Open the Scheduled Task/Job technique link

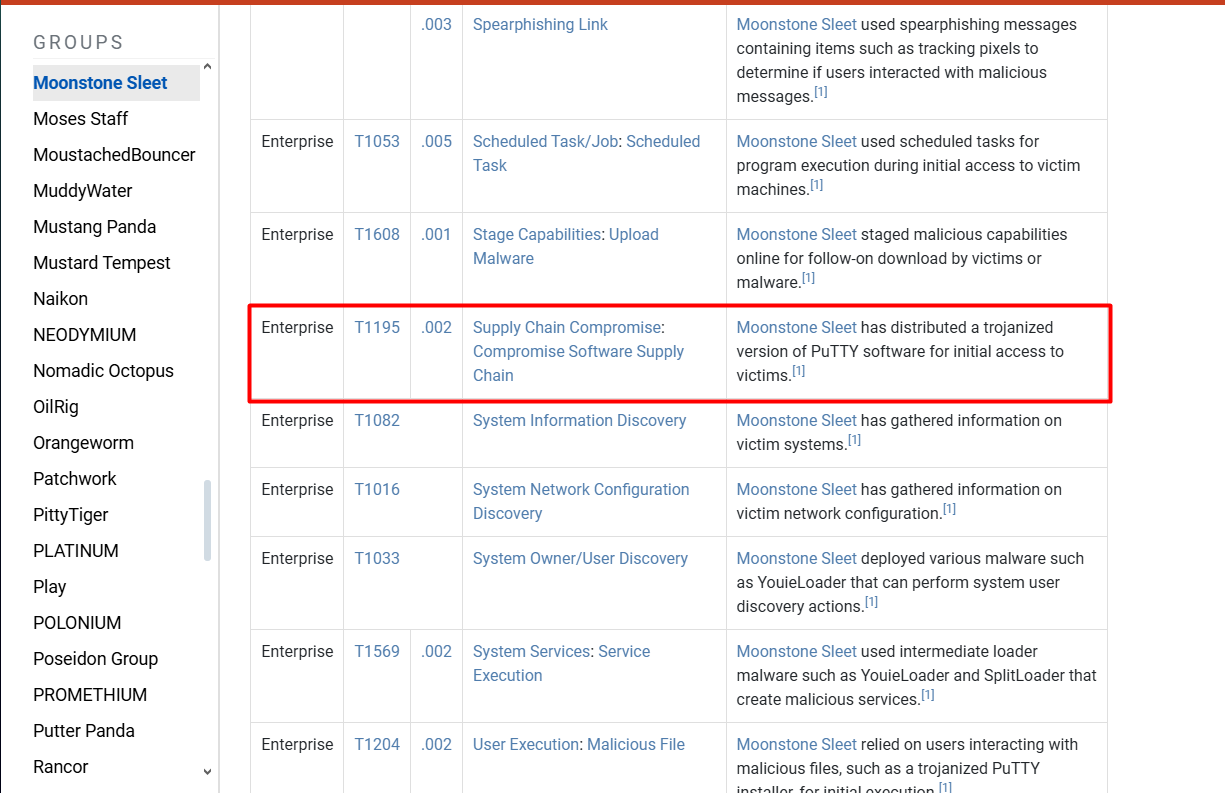(545, 142)
